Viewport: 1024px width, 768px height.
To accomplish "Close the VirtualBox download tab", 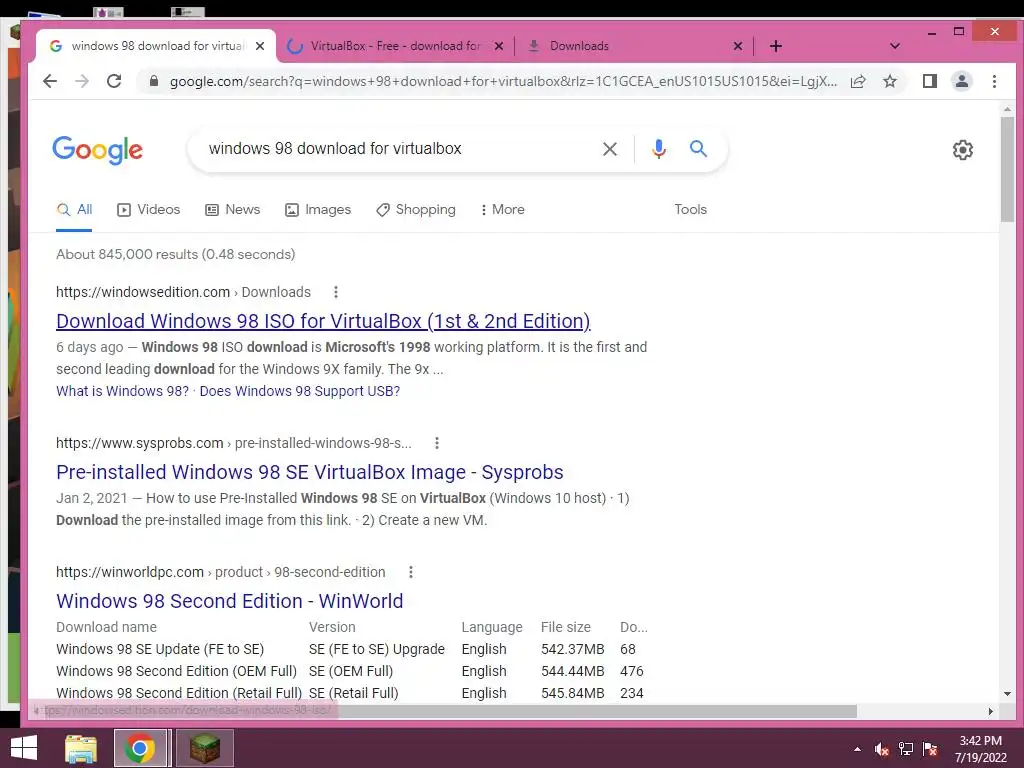I will 498,46.
